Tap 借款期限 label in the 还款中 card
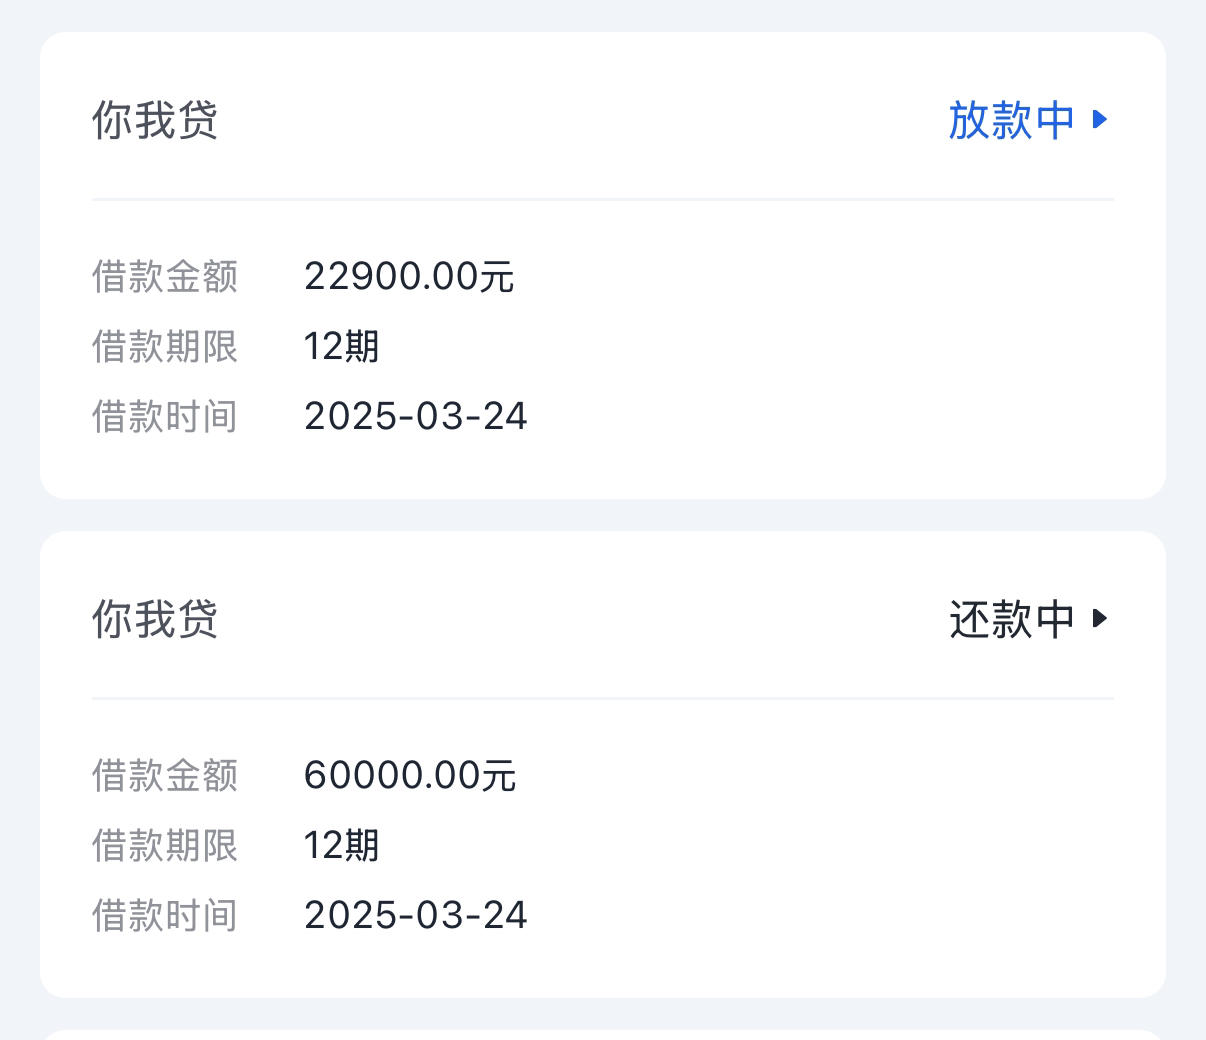The image size is (1206, 1040). (x=165, y=845)
